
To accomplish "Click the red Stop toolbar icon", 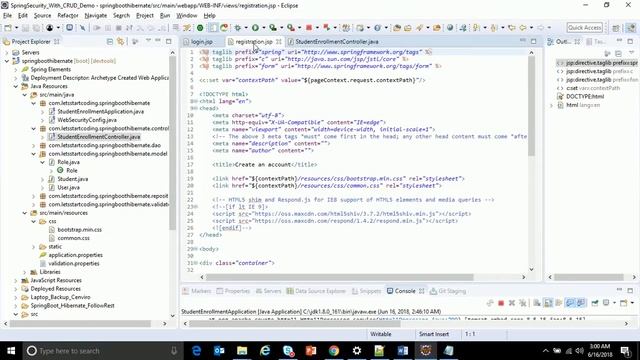I will [309, 28].
